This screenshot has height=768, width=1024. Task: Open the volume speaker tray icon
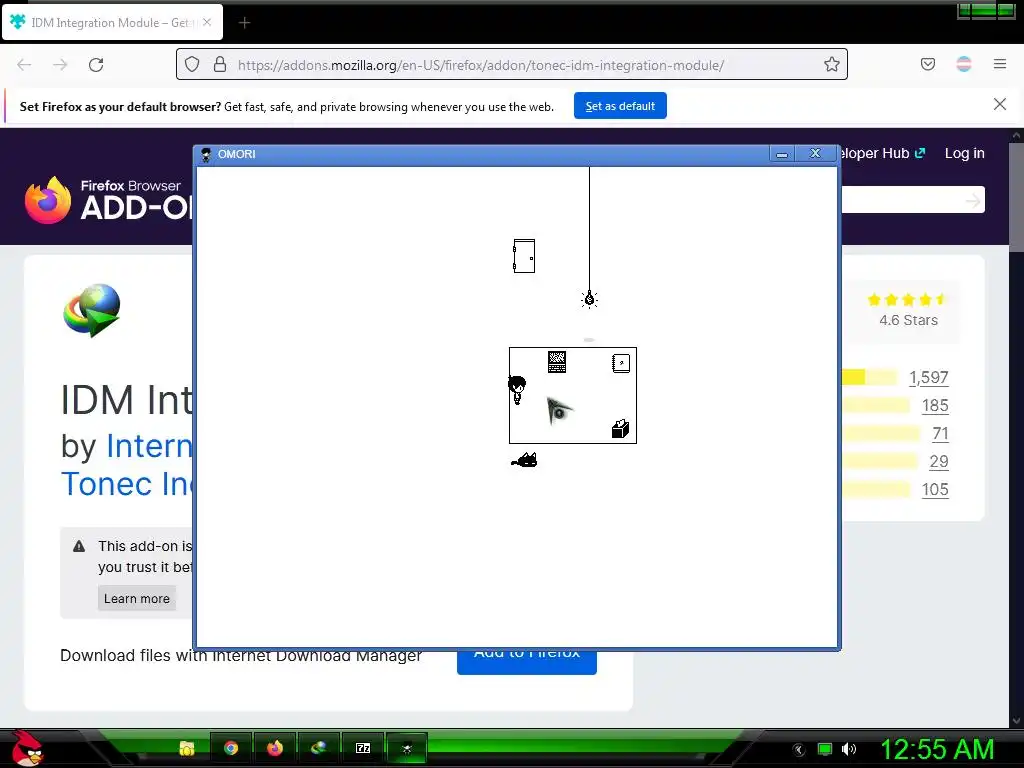(848, 749)
